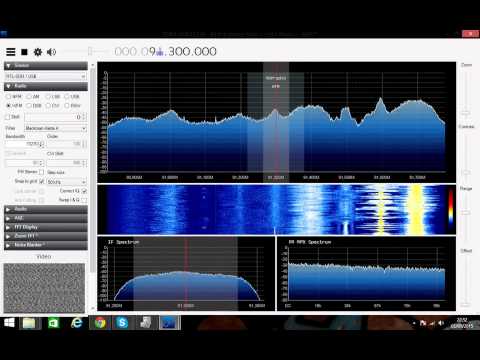The width and height of the screenshot is (480, 360).
Task: Click the system tray volume icon
Action: coord(441,323)
